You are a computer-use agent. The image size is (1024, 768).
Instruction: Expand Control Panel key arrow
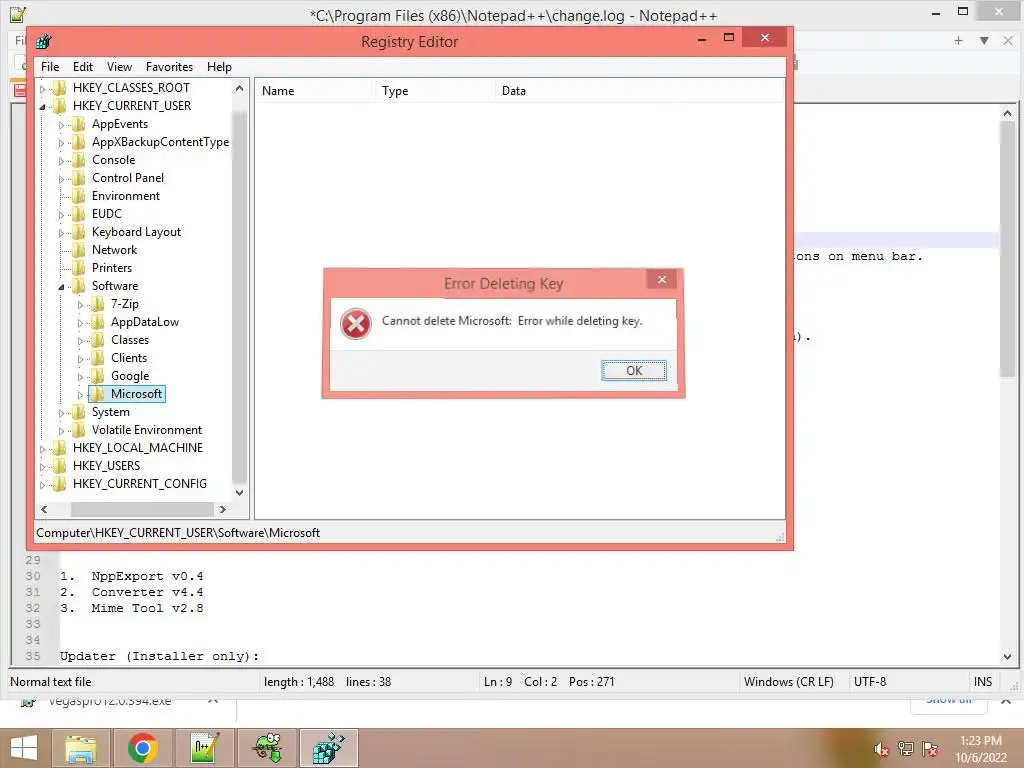(x=61, y=178)
